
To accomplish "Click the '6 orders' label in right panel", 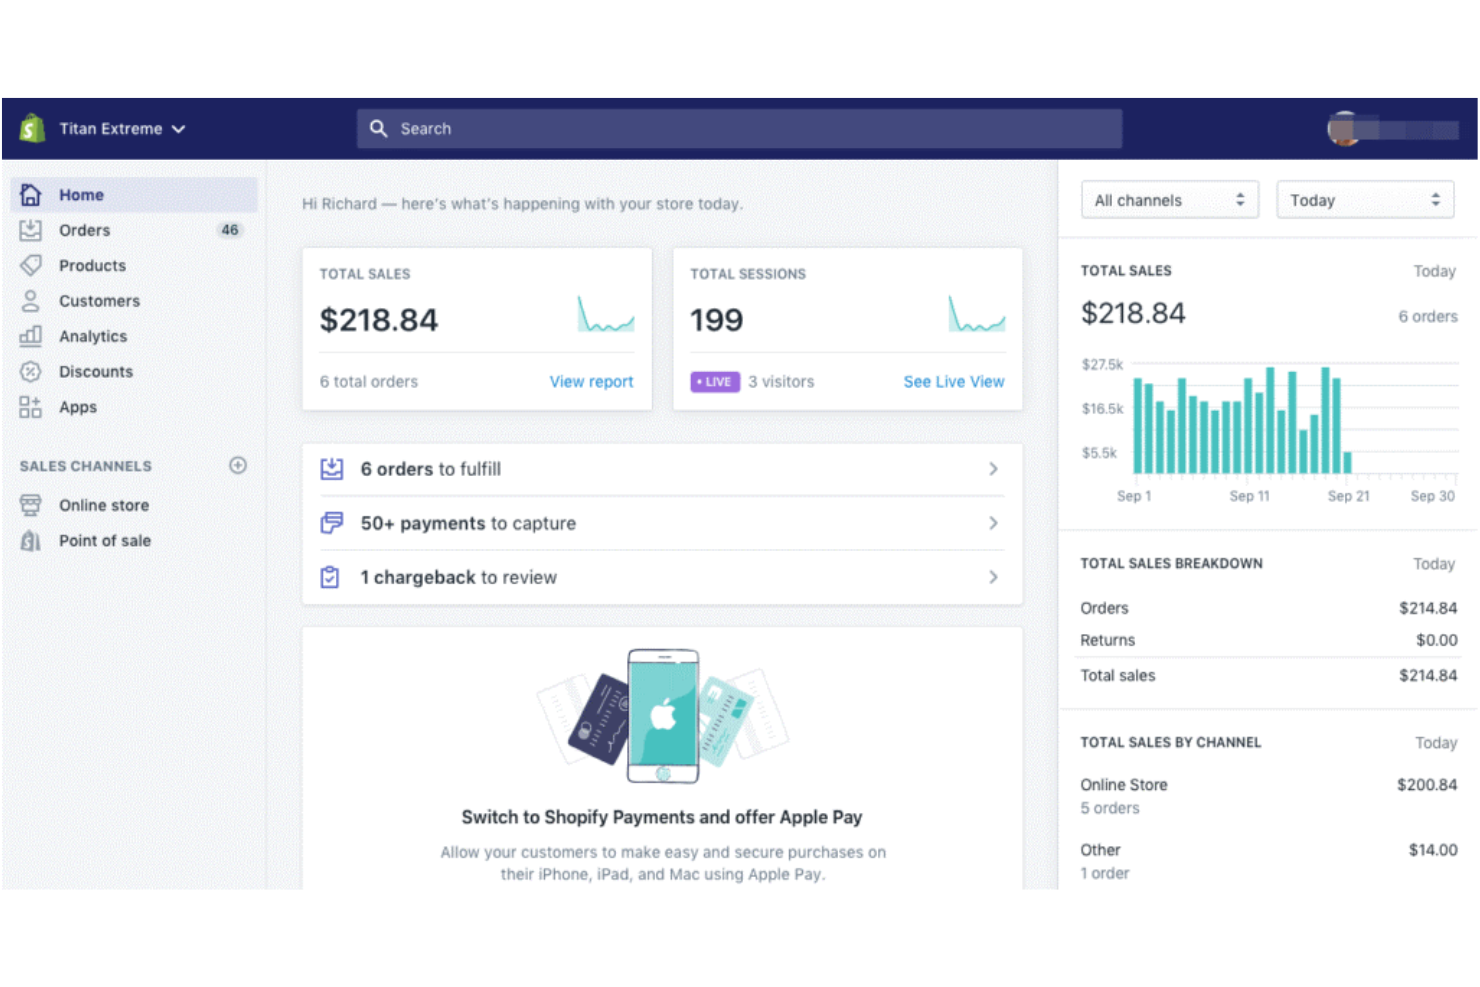I will click(1428, 316).
